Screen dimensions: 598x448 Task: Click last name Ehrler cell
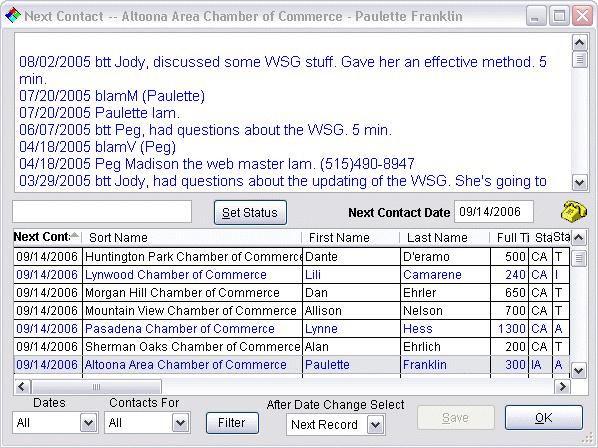tap(445, 292)
